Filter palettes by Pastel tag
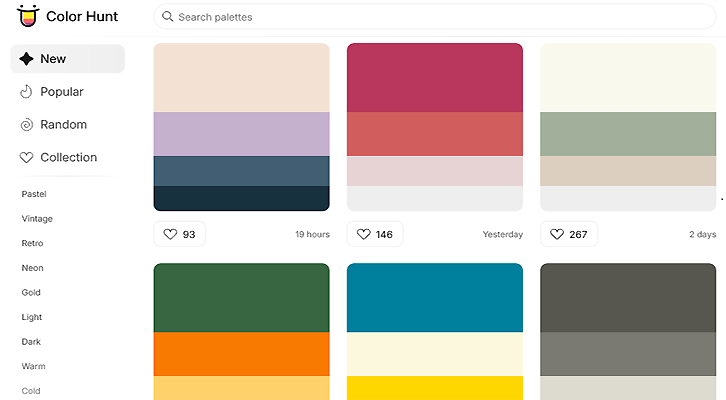The image size is (726, 400). [x=34, y=194]
